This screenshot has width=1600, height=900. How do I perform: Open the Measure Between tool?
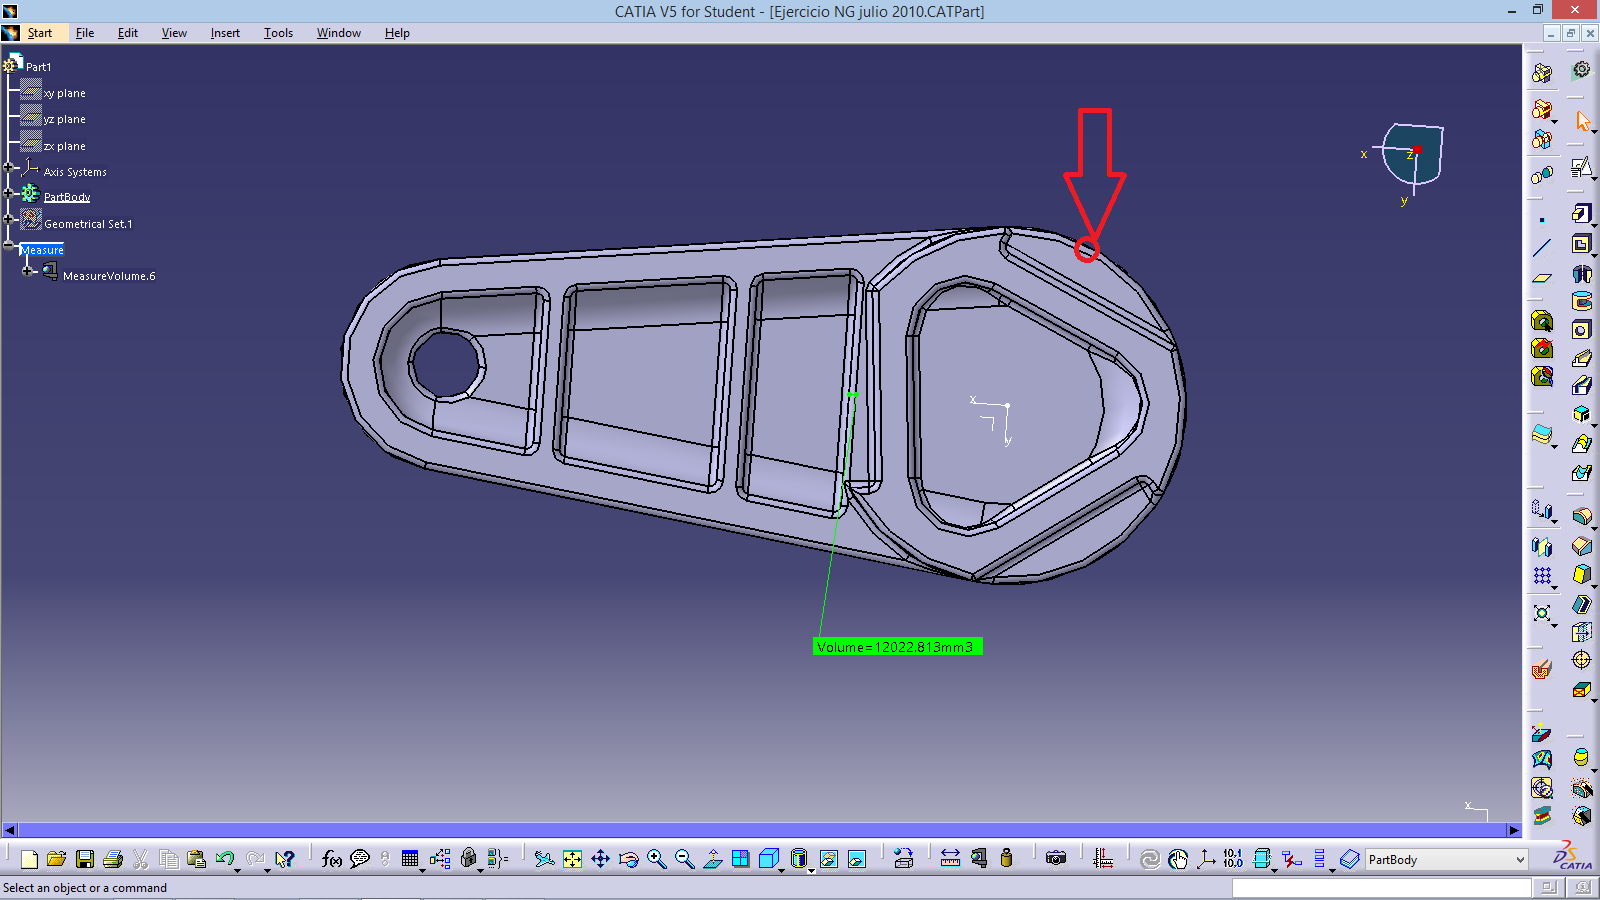(x=950, y=859)
